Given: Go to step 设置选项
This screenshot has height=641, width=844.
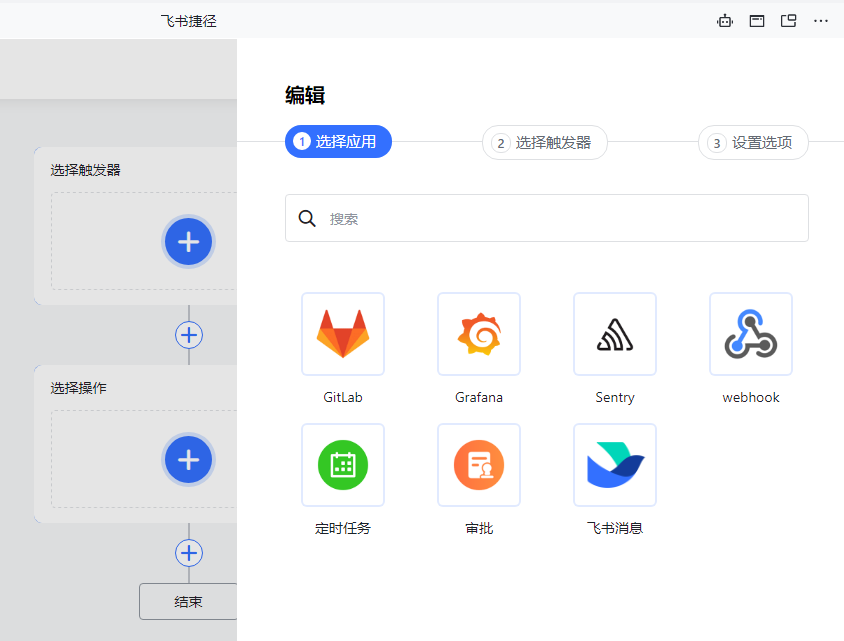Looking at the screenshot, I should tap(752, 143).
